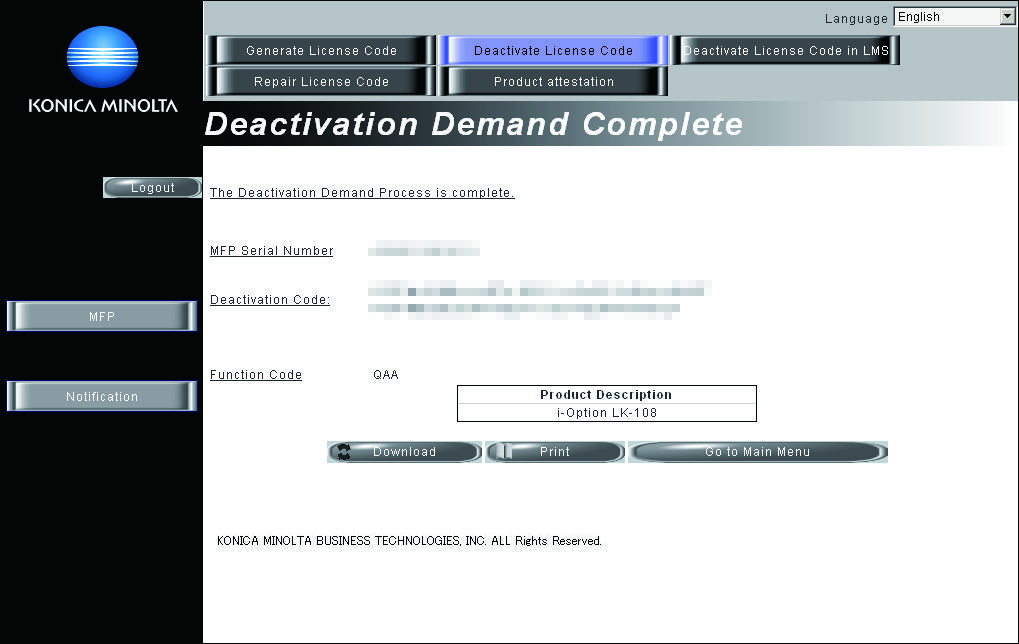Log out using the Logout button
1019x644 pixels.
[152, 188]
